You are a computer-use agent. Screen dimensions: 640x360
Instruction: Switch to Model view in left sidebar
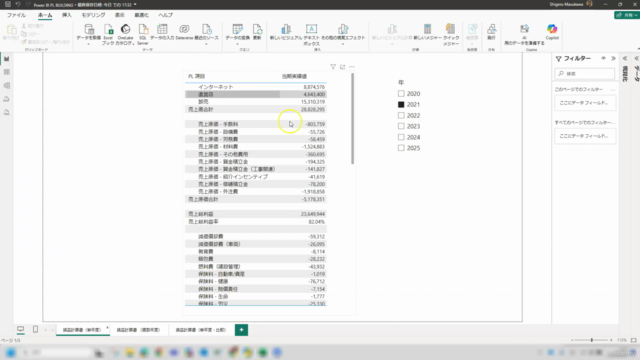[x=7, y=86]
